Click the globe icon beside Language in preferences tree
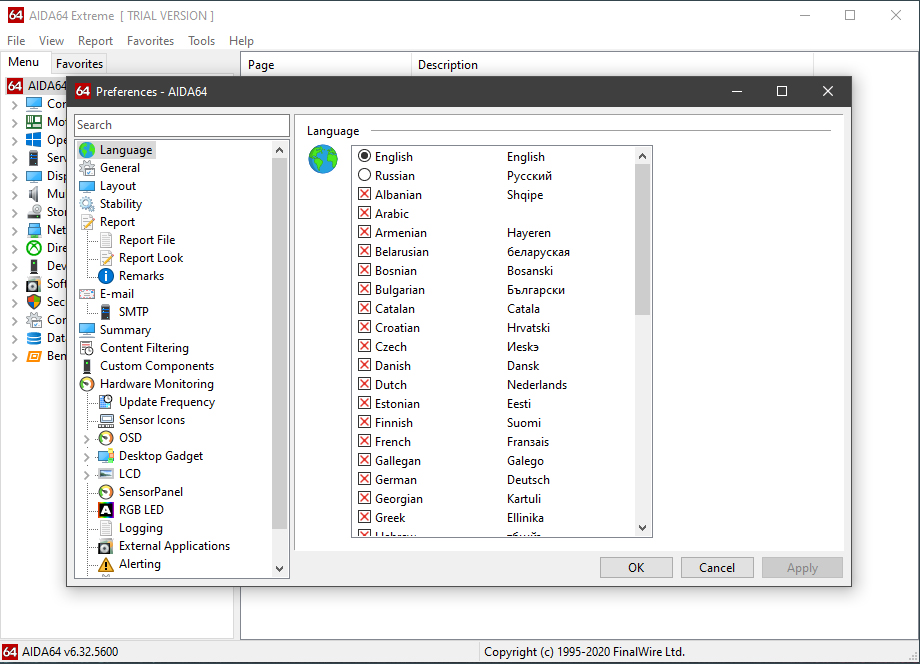 (87, 150)
